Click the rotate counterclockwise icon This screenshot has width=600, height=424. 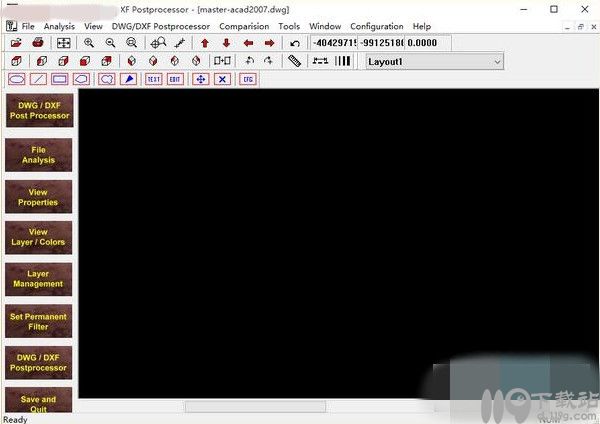[249, 60]
